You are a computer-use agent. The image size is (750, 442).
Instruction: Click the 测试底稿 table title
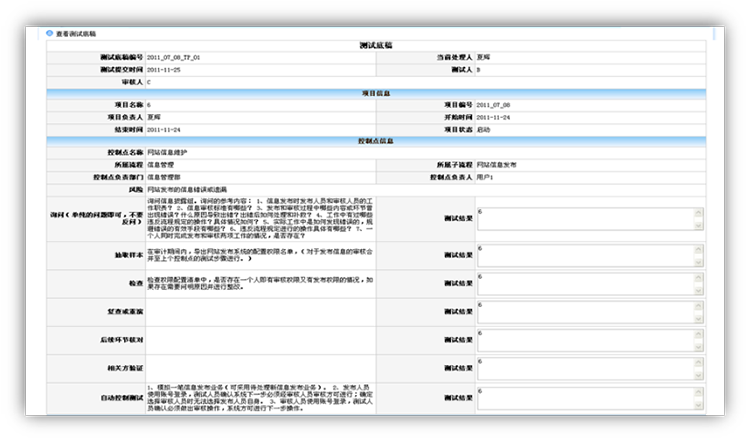pyautogui.click(x=376, y=45)
